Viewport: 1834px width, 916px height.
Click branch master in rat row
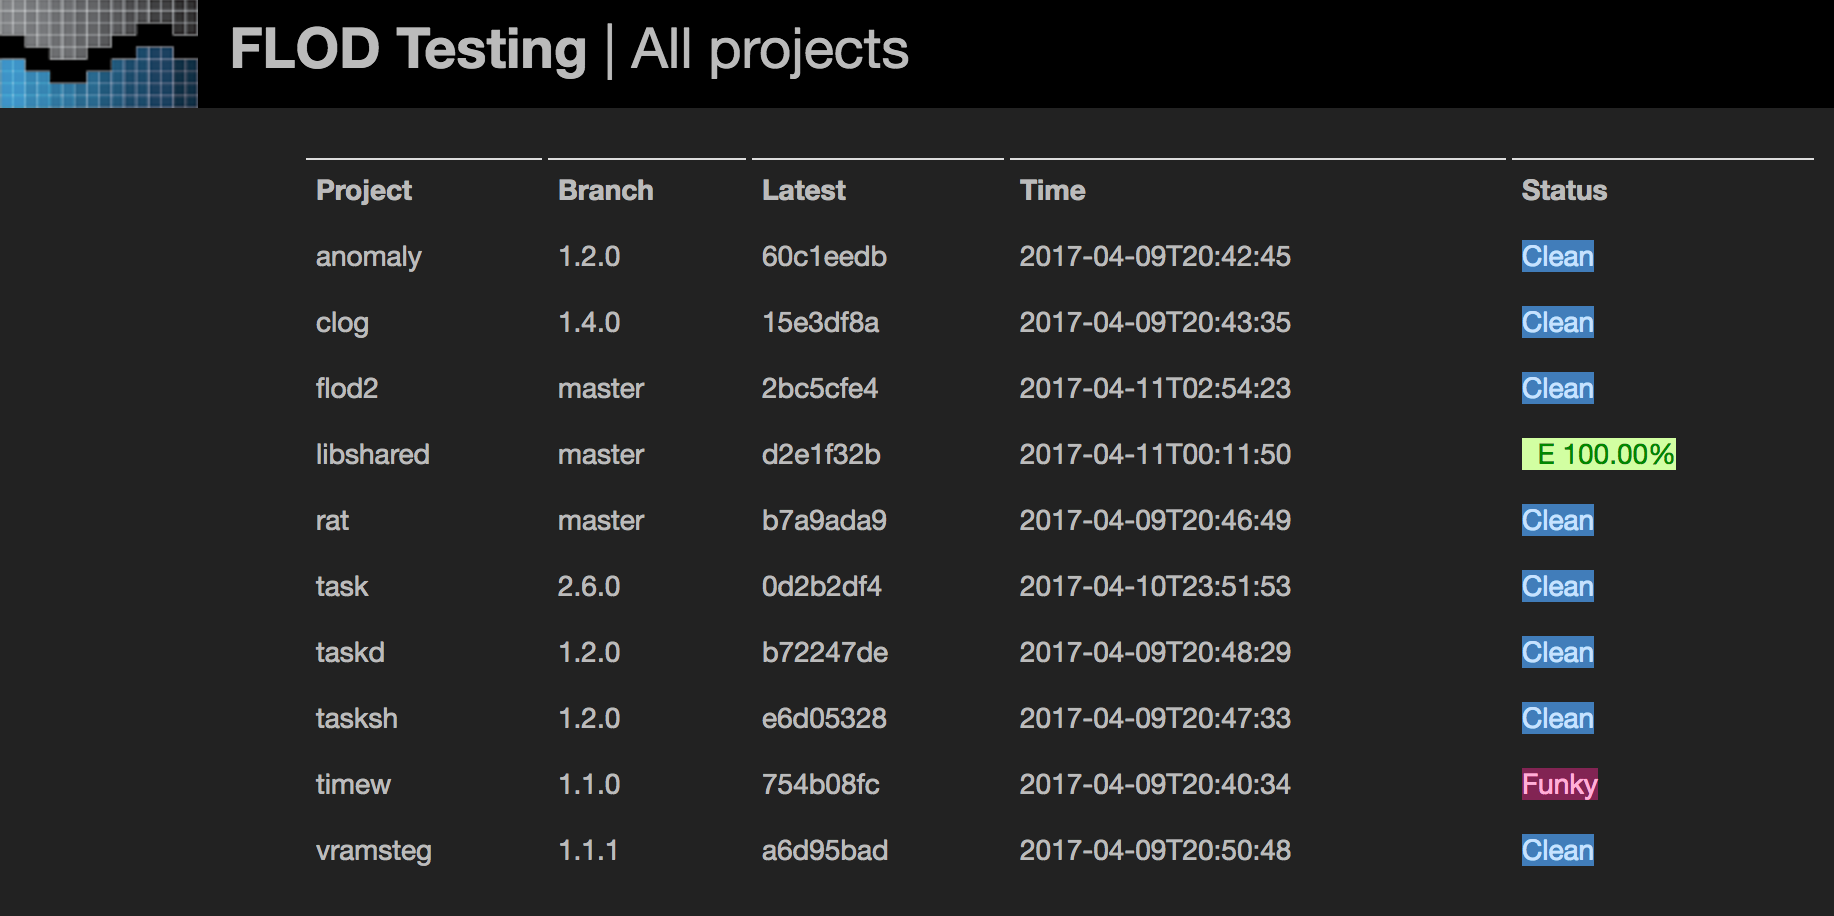click(x=601, y=520)
